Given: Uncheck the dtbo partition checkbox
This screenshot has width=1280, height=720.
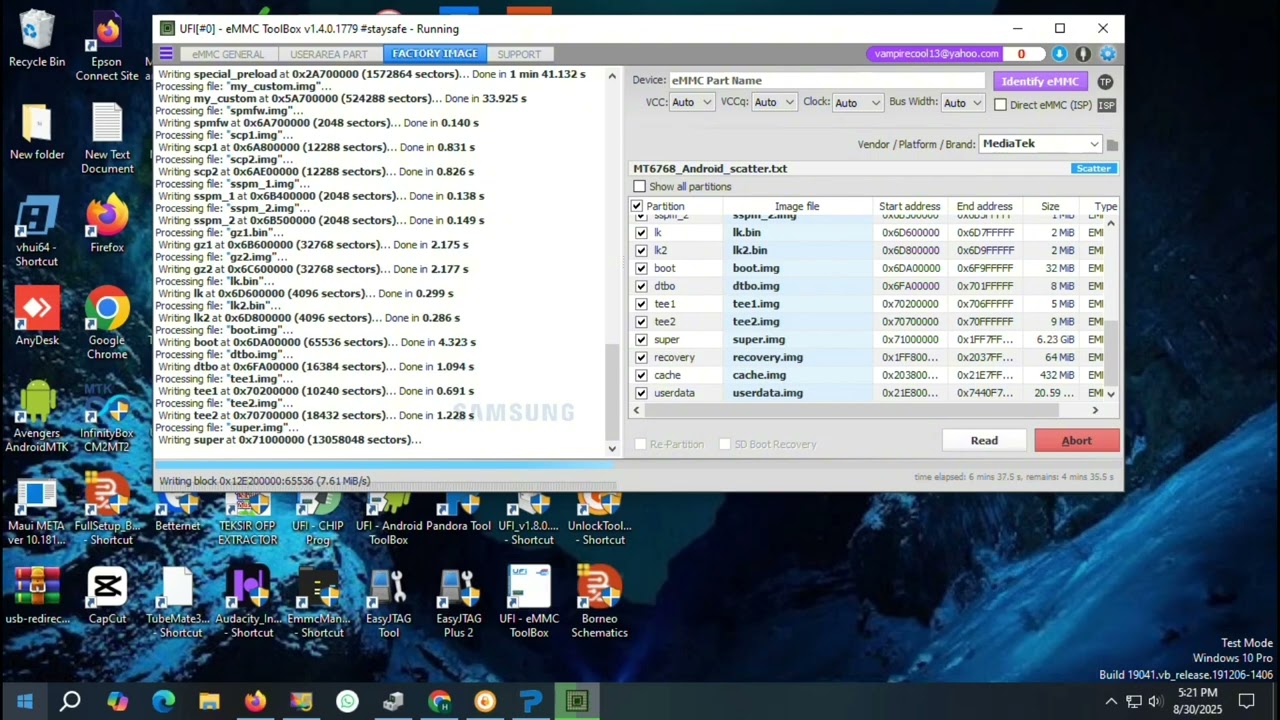Looking at the screenshot, I should tap(641, 287).
